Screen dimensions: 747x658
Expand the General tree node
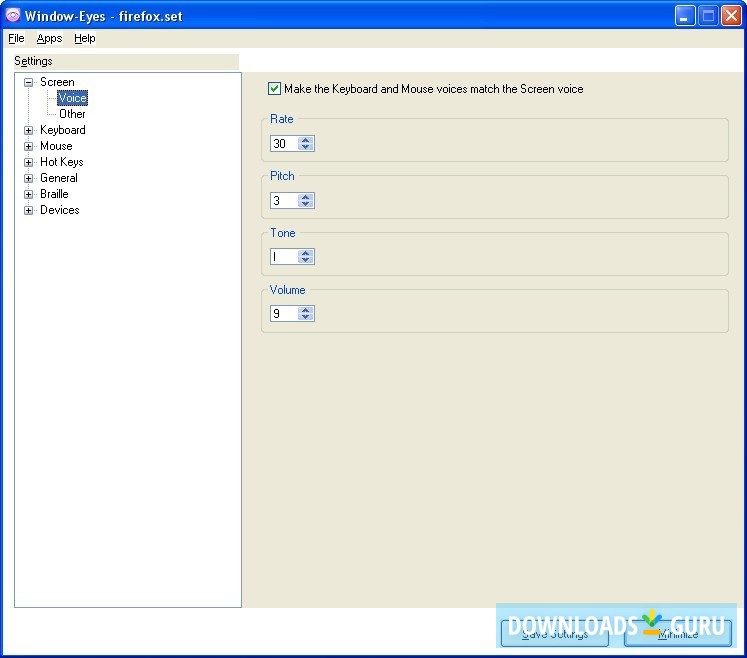(x=29, y=178)
